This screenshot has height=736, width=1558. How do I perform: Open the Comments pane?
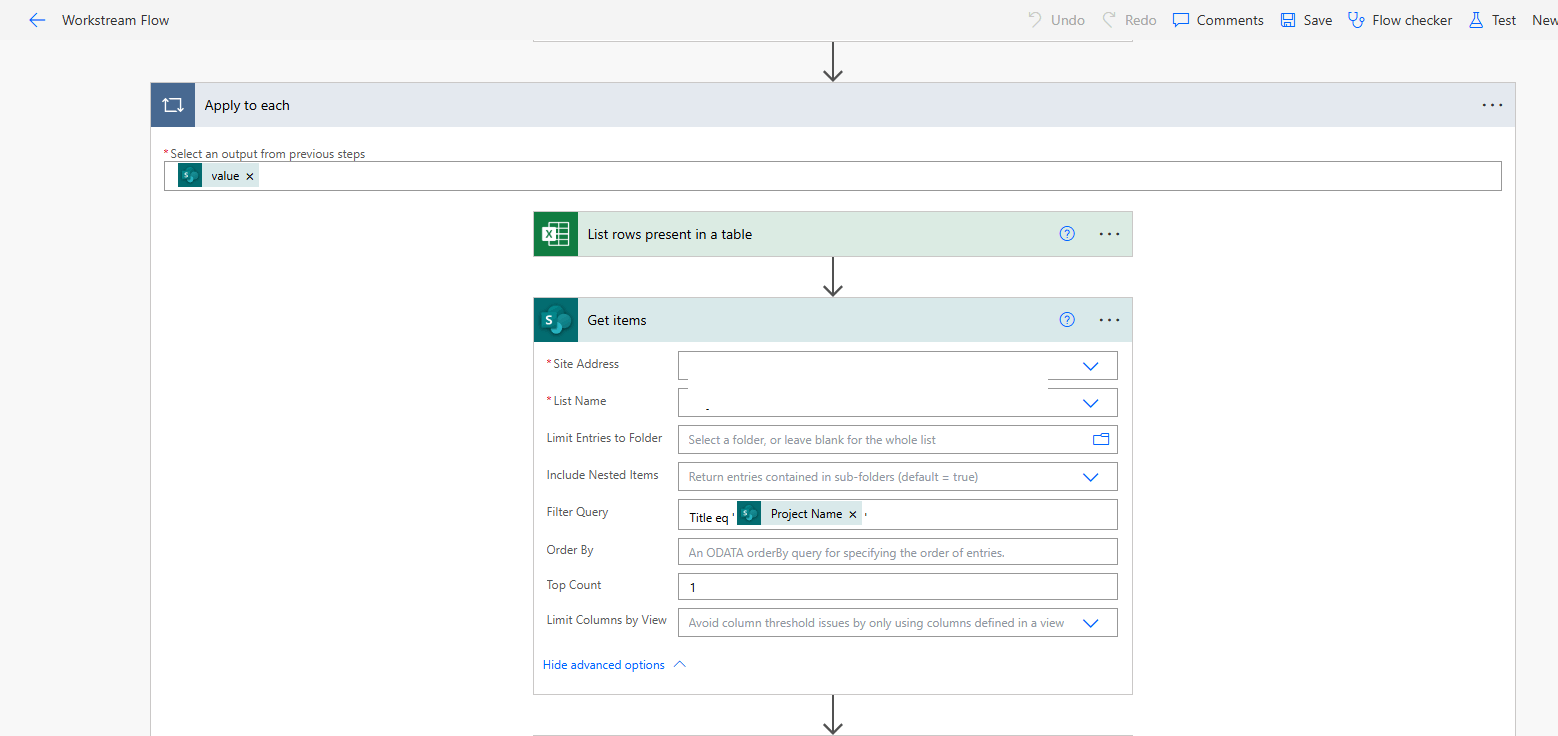click(1218, 20)
